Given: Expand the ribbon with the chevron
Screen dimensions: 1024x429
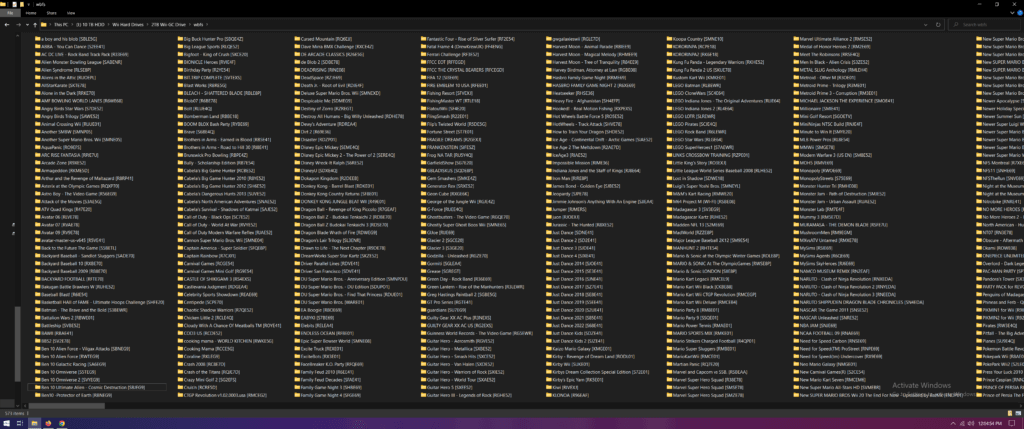Looking at the screenshot, I should tap(1010, 11).
